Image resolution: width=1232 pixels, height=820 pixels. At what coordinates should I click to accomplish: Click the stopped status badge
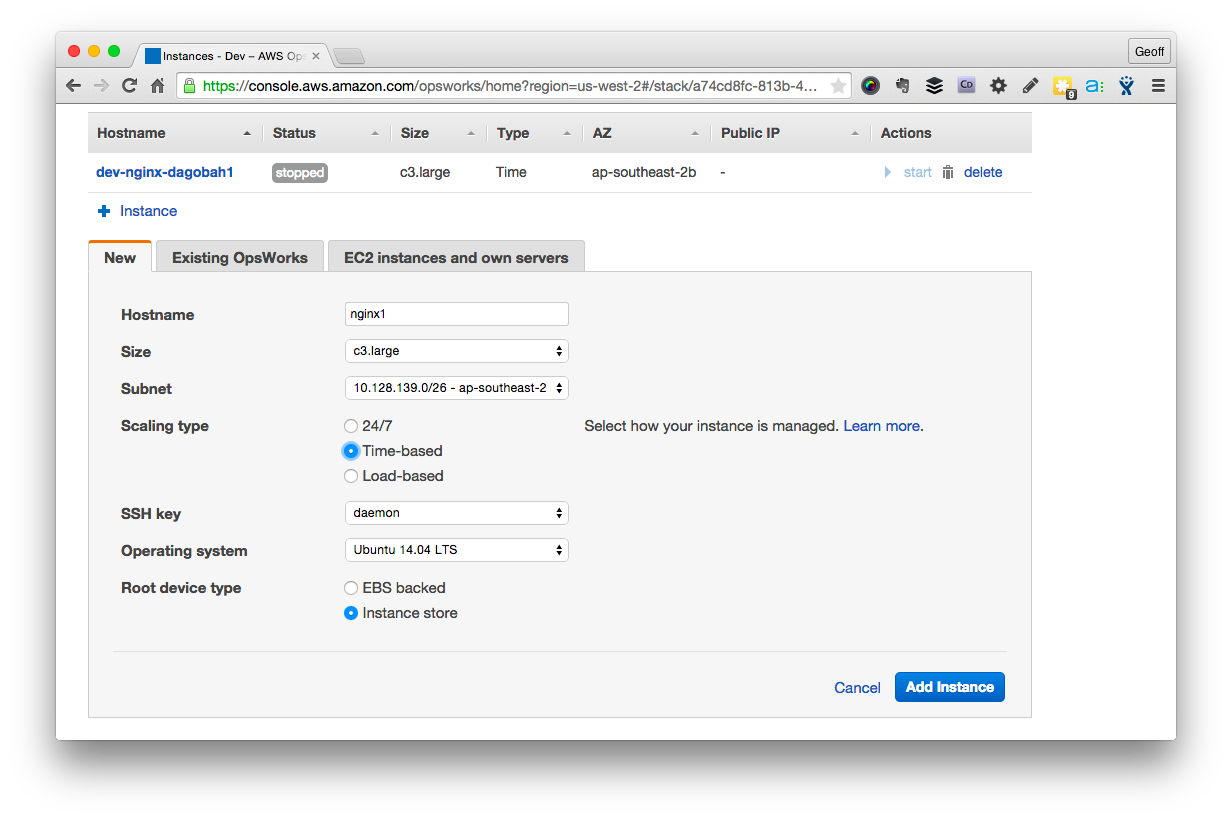point(300,172)
